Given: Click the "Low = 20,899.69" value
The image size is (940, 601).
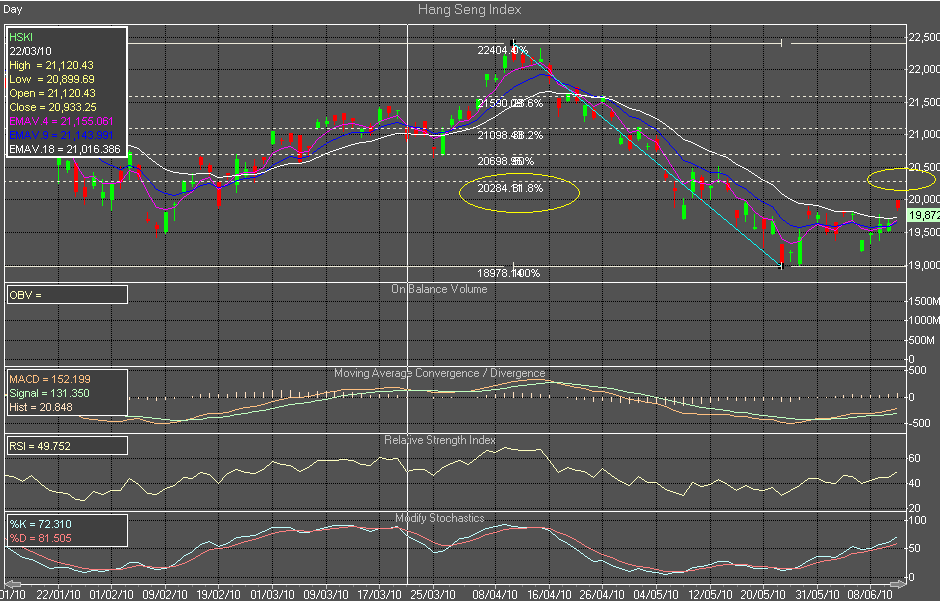Looking at the screenshot, I should tap(52, 79).
